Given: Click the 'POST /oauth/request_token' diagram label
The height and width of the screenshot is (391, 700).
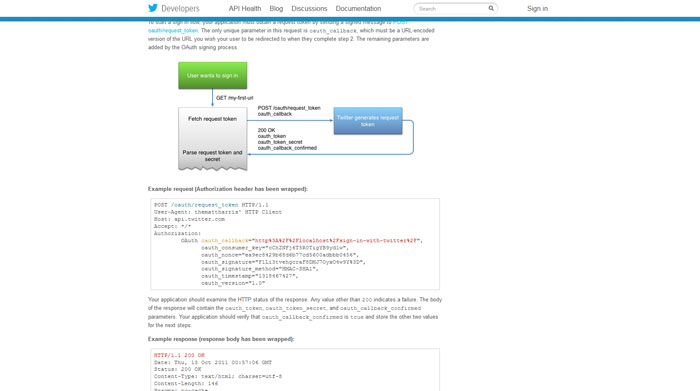Looking at the screenshot, I should tap(289, 108).
